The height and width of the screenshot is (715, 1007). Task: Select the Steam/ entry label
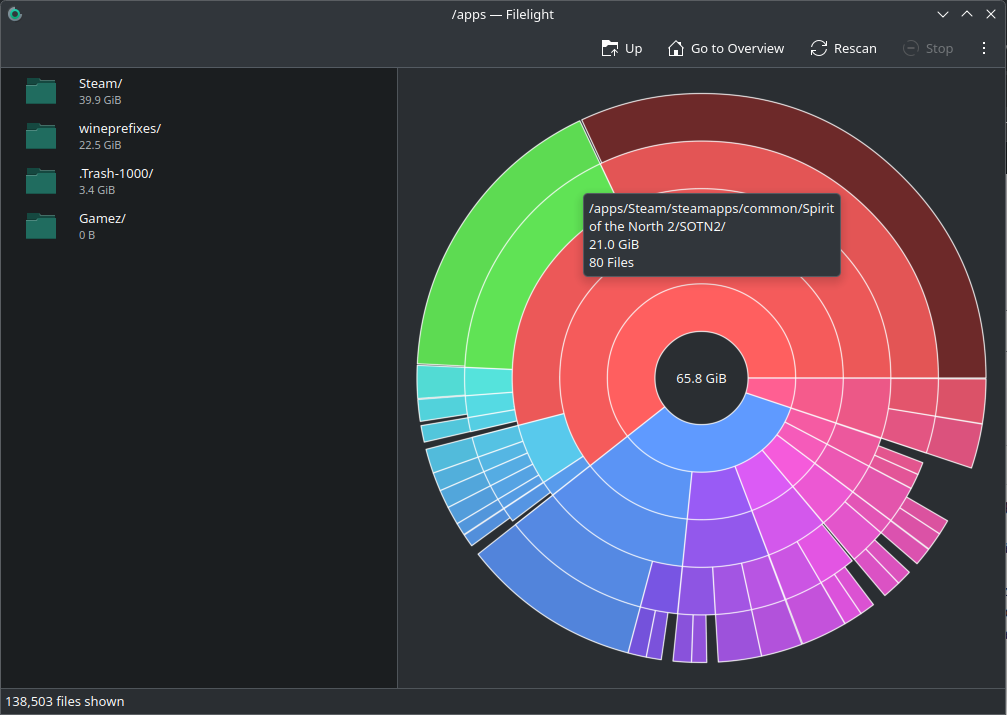[x=100, y=84]
